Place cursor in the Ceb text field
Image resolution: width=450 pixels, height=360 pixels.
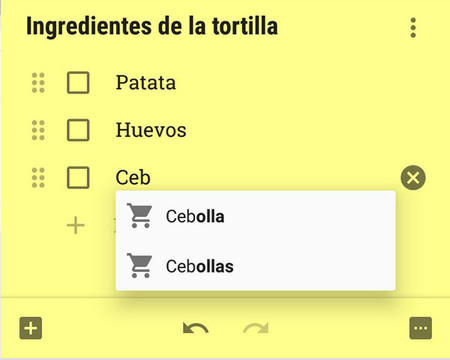pyautogui.click(x=253, y=178)
